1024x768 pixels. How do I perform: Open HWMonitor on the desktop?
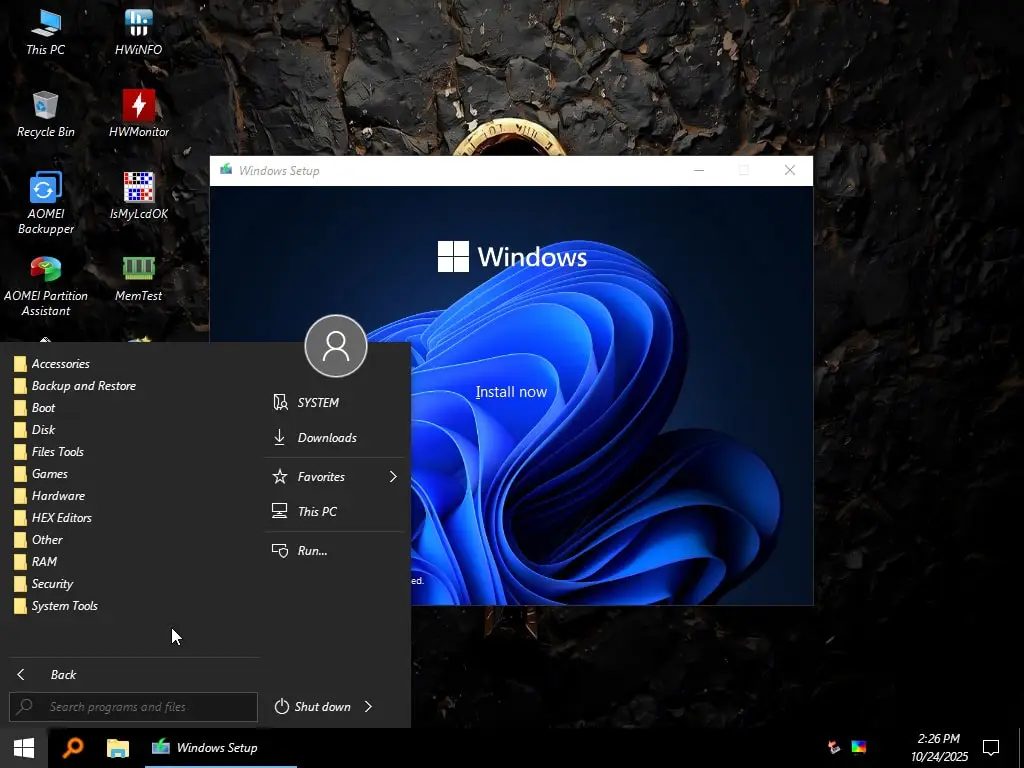(137, 107)
